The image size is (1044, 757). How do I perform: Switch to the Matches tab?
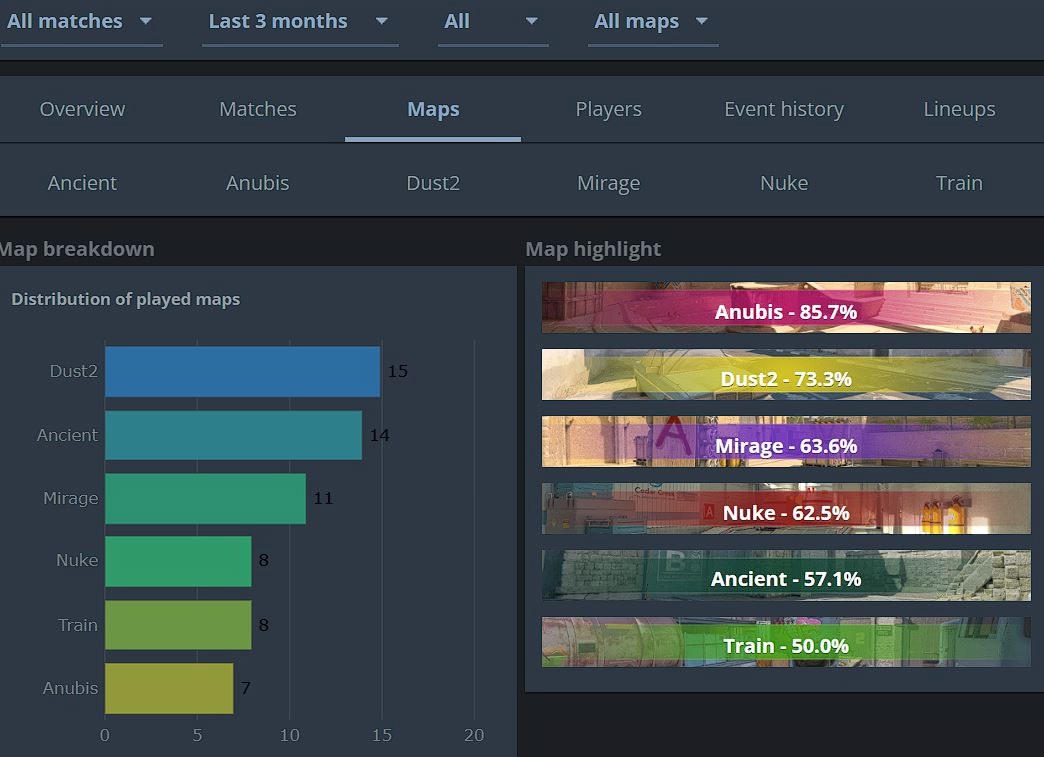click(258, 109)
